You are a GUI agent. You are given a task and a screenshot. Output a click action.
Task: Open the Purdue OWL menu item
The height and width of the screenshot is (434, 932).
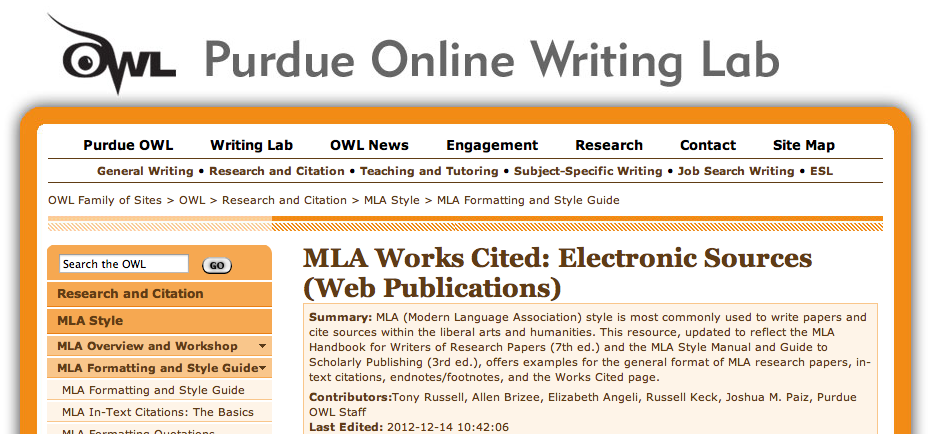tap(128, 145)
